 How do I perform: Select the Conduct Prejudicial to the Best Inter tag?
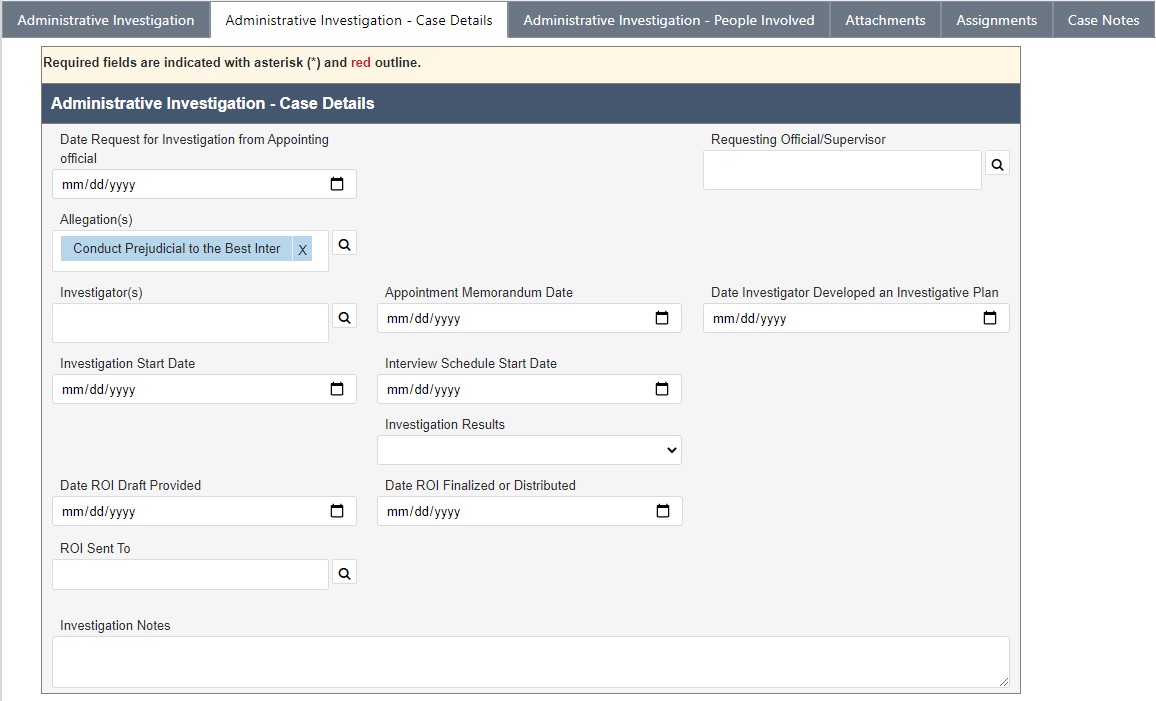click(x=176, y=249)
